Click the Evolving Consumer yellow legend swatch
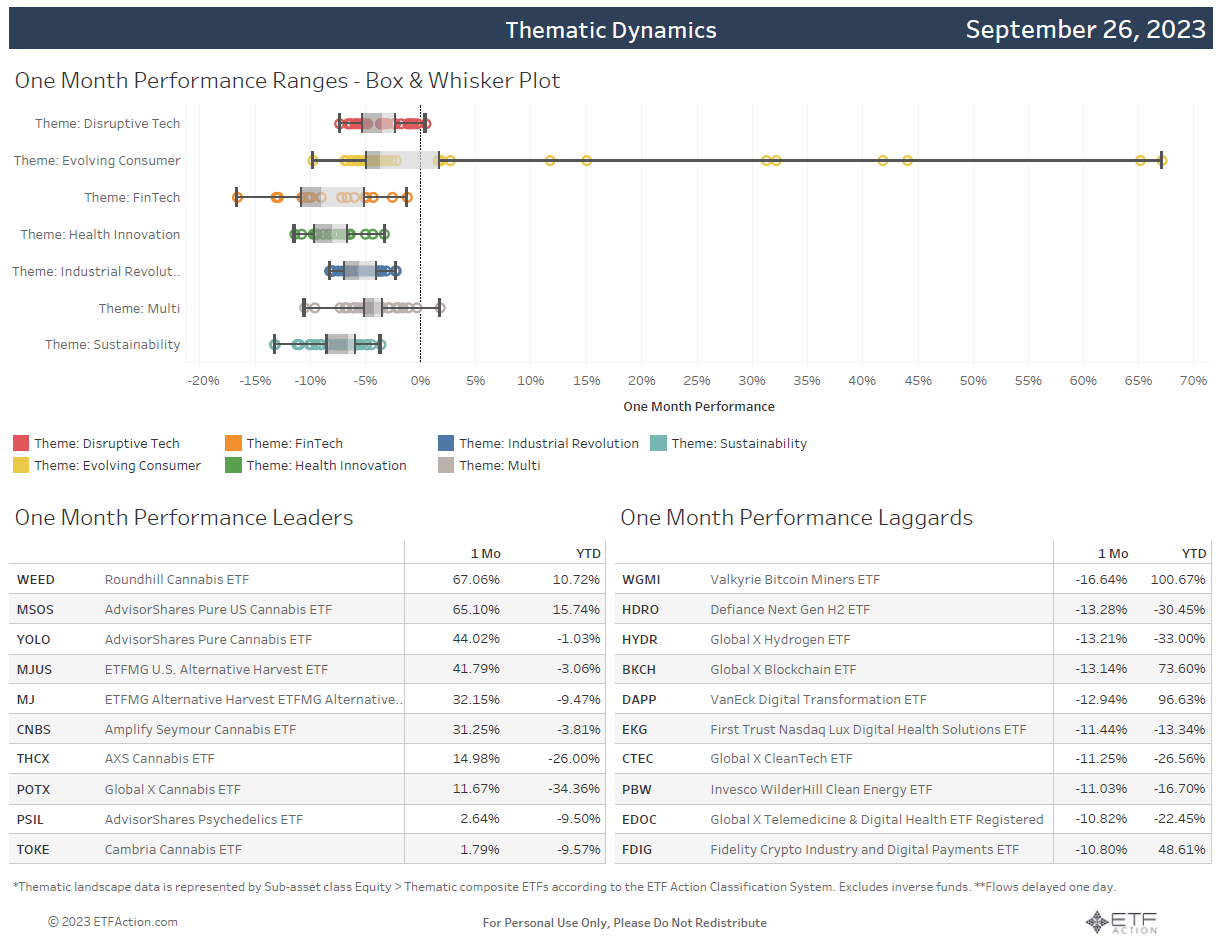Viewport: 1224px width, 943px height. pyautogui.click(x=21, y=466)
